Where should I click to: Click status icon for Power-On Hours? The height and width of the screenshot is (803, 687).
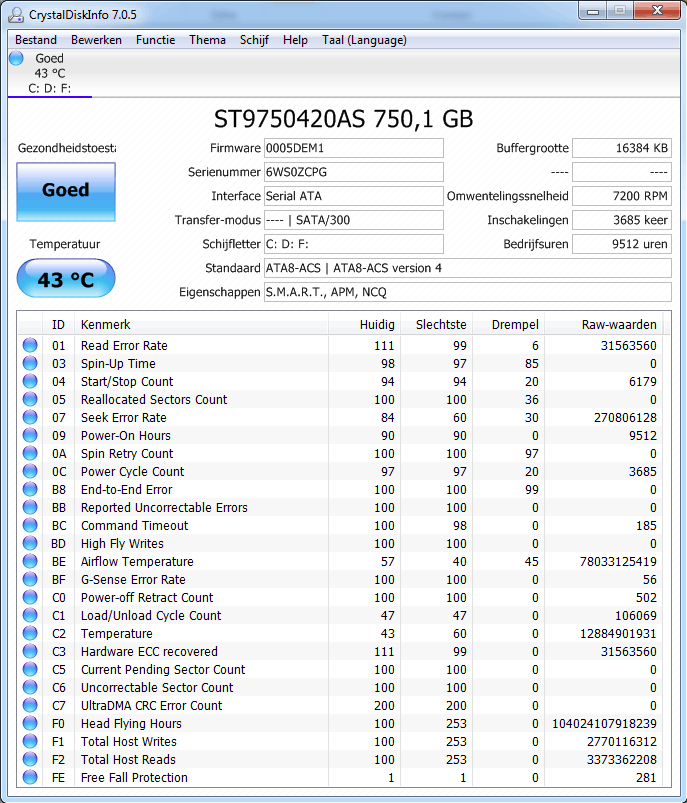click(30, 435)
